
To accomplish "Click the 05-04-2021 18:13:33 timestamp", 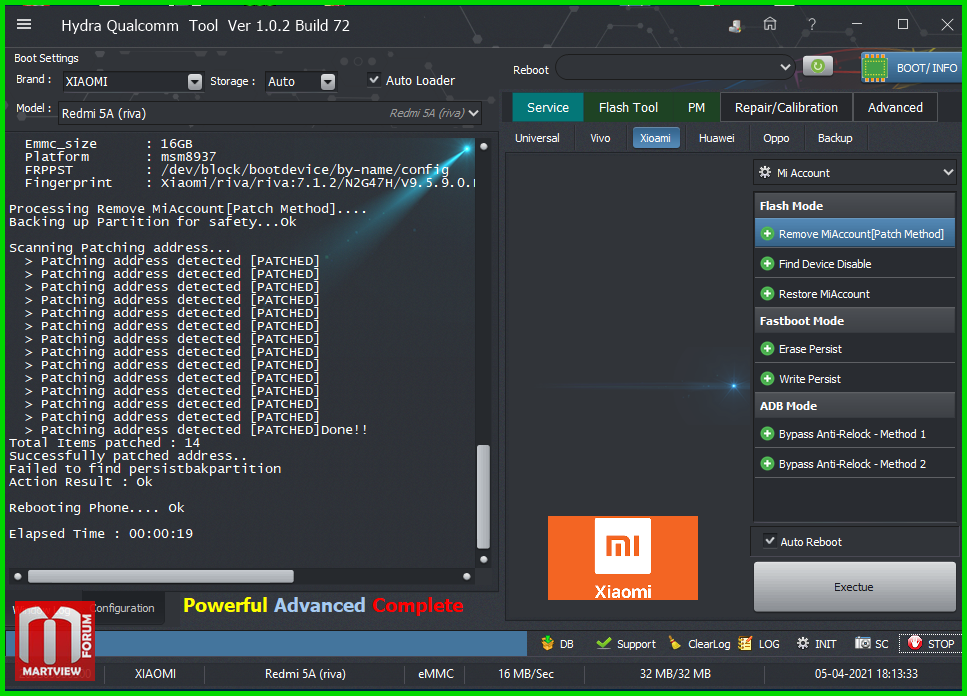I will tap(866, 674).
